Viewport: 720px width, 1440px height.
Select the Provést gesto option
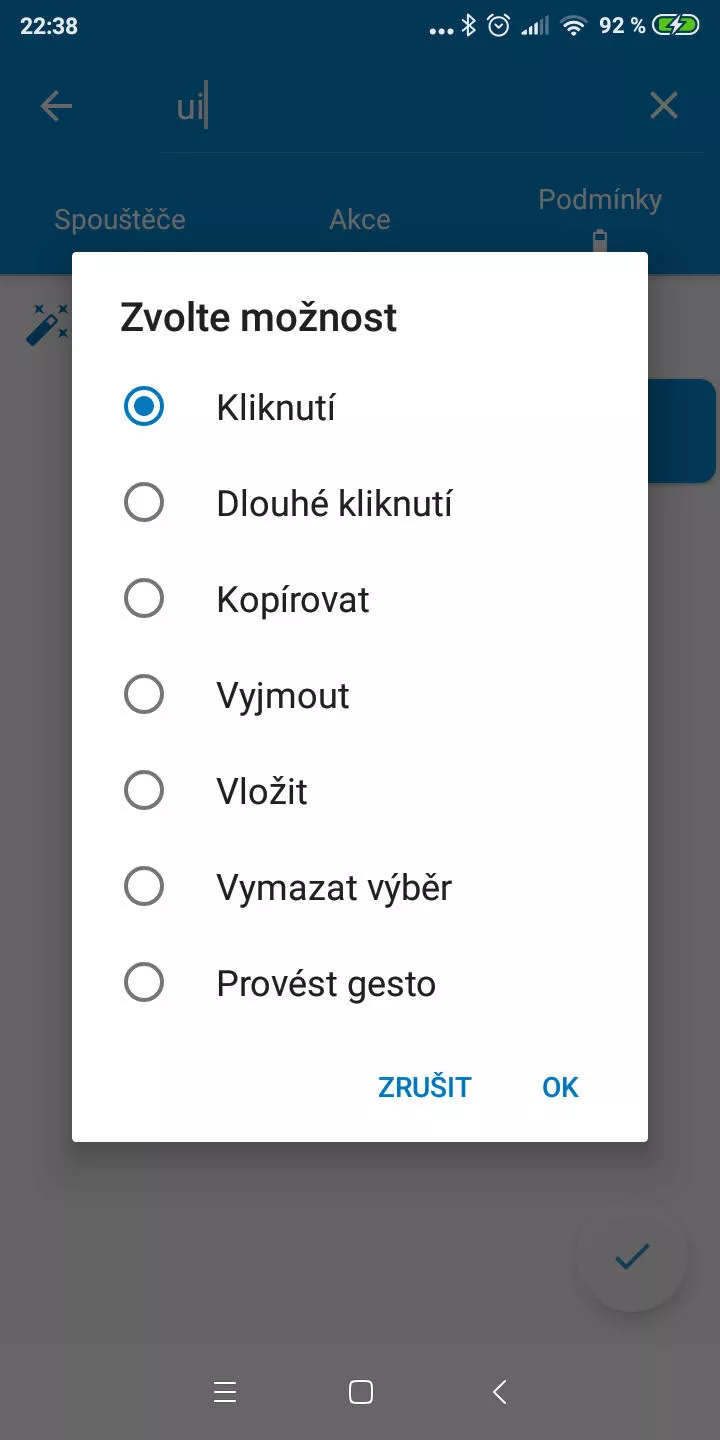coord(360,983)
